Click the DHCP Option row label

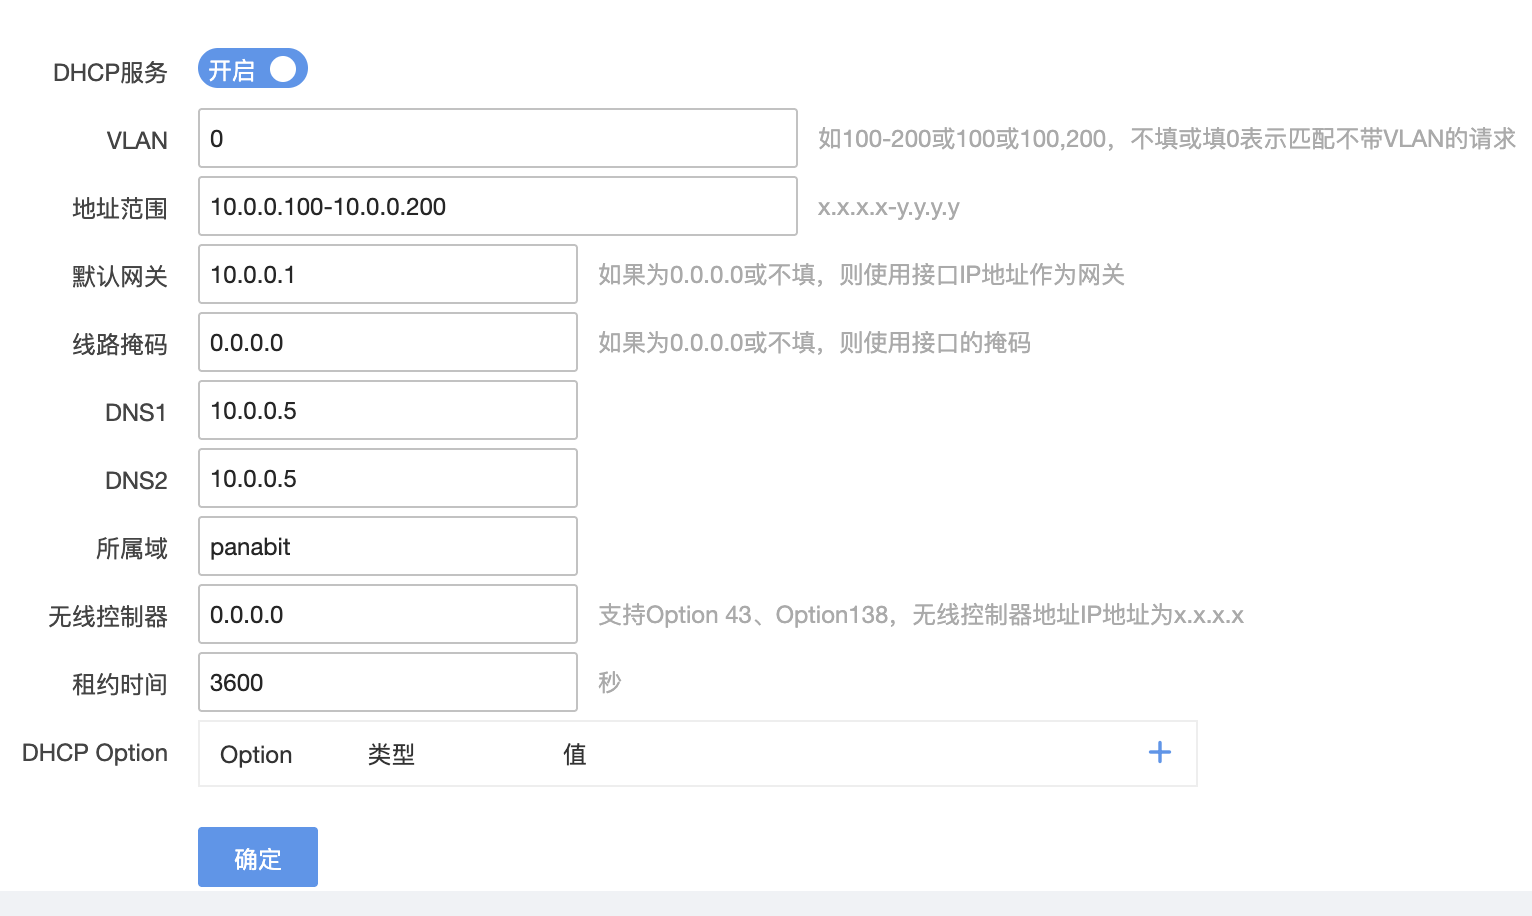point(95,753)
